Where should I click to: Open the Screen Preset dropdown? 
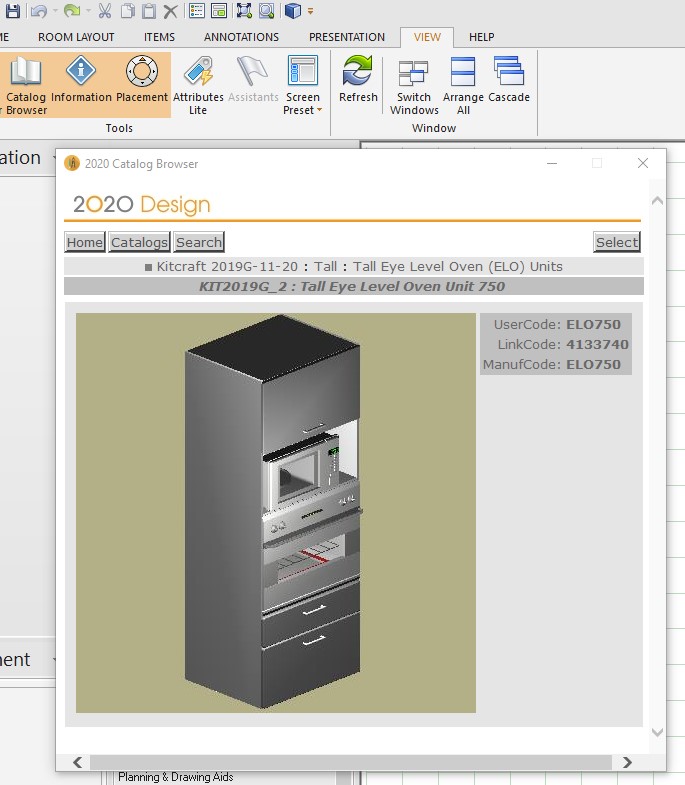point(302,85)
